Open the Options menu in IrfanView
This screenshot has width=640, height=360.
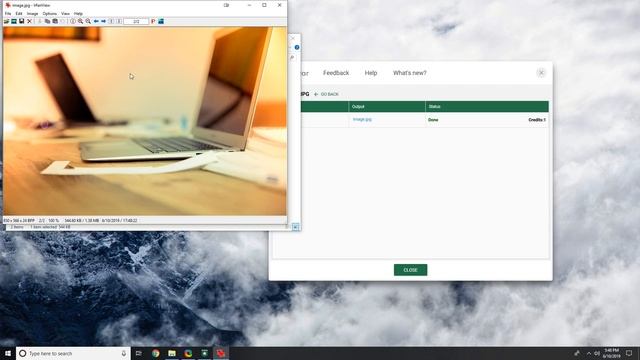[50, 13]
